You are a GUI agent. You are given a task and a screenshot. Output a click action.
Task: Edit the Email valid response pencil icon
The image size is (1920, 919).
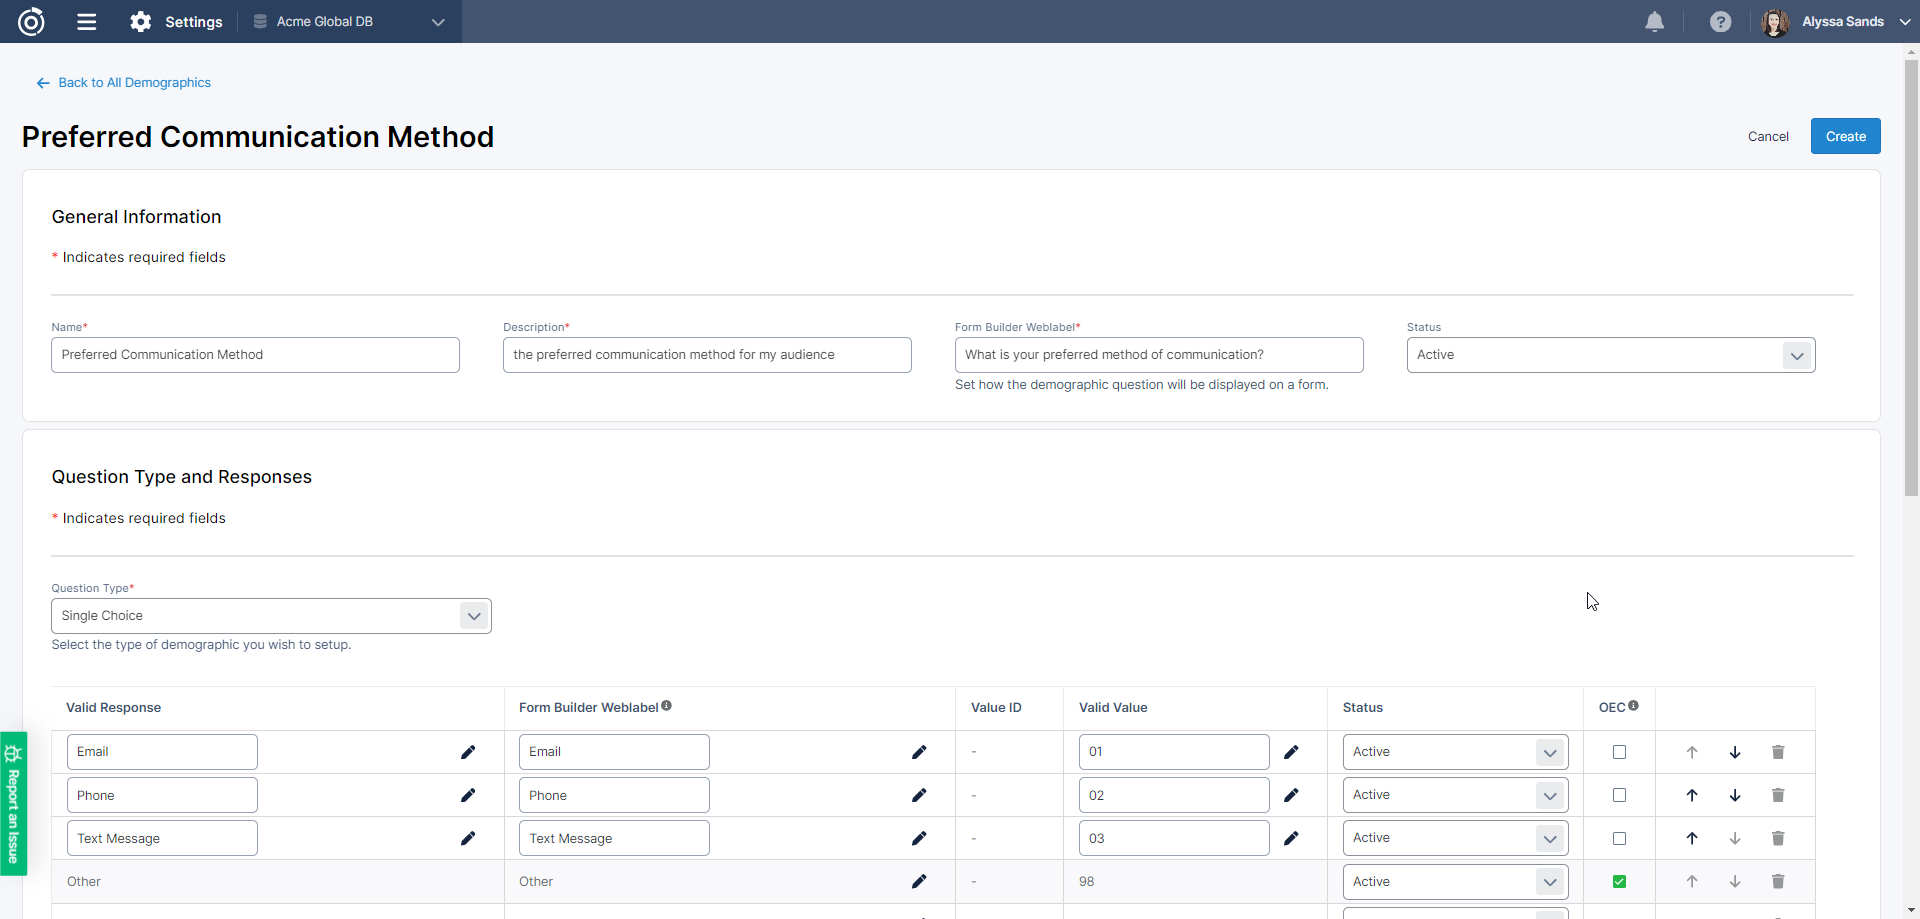click(468, 752)
